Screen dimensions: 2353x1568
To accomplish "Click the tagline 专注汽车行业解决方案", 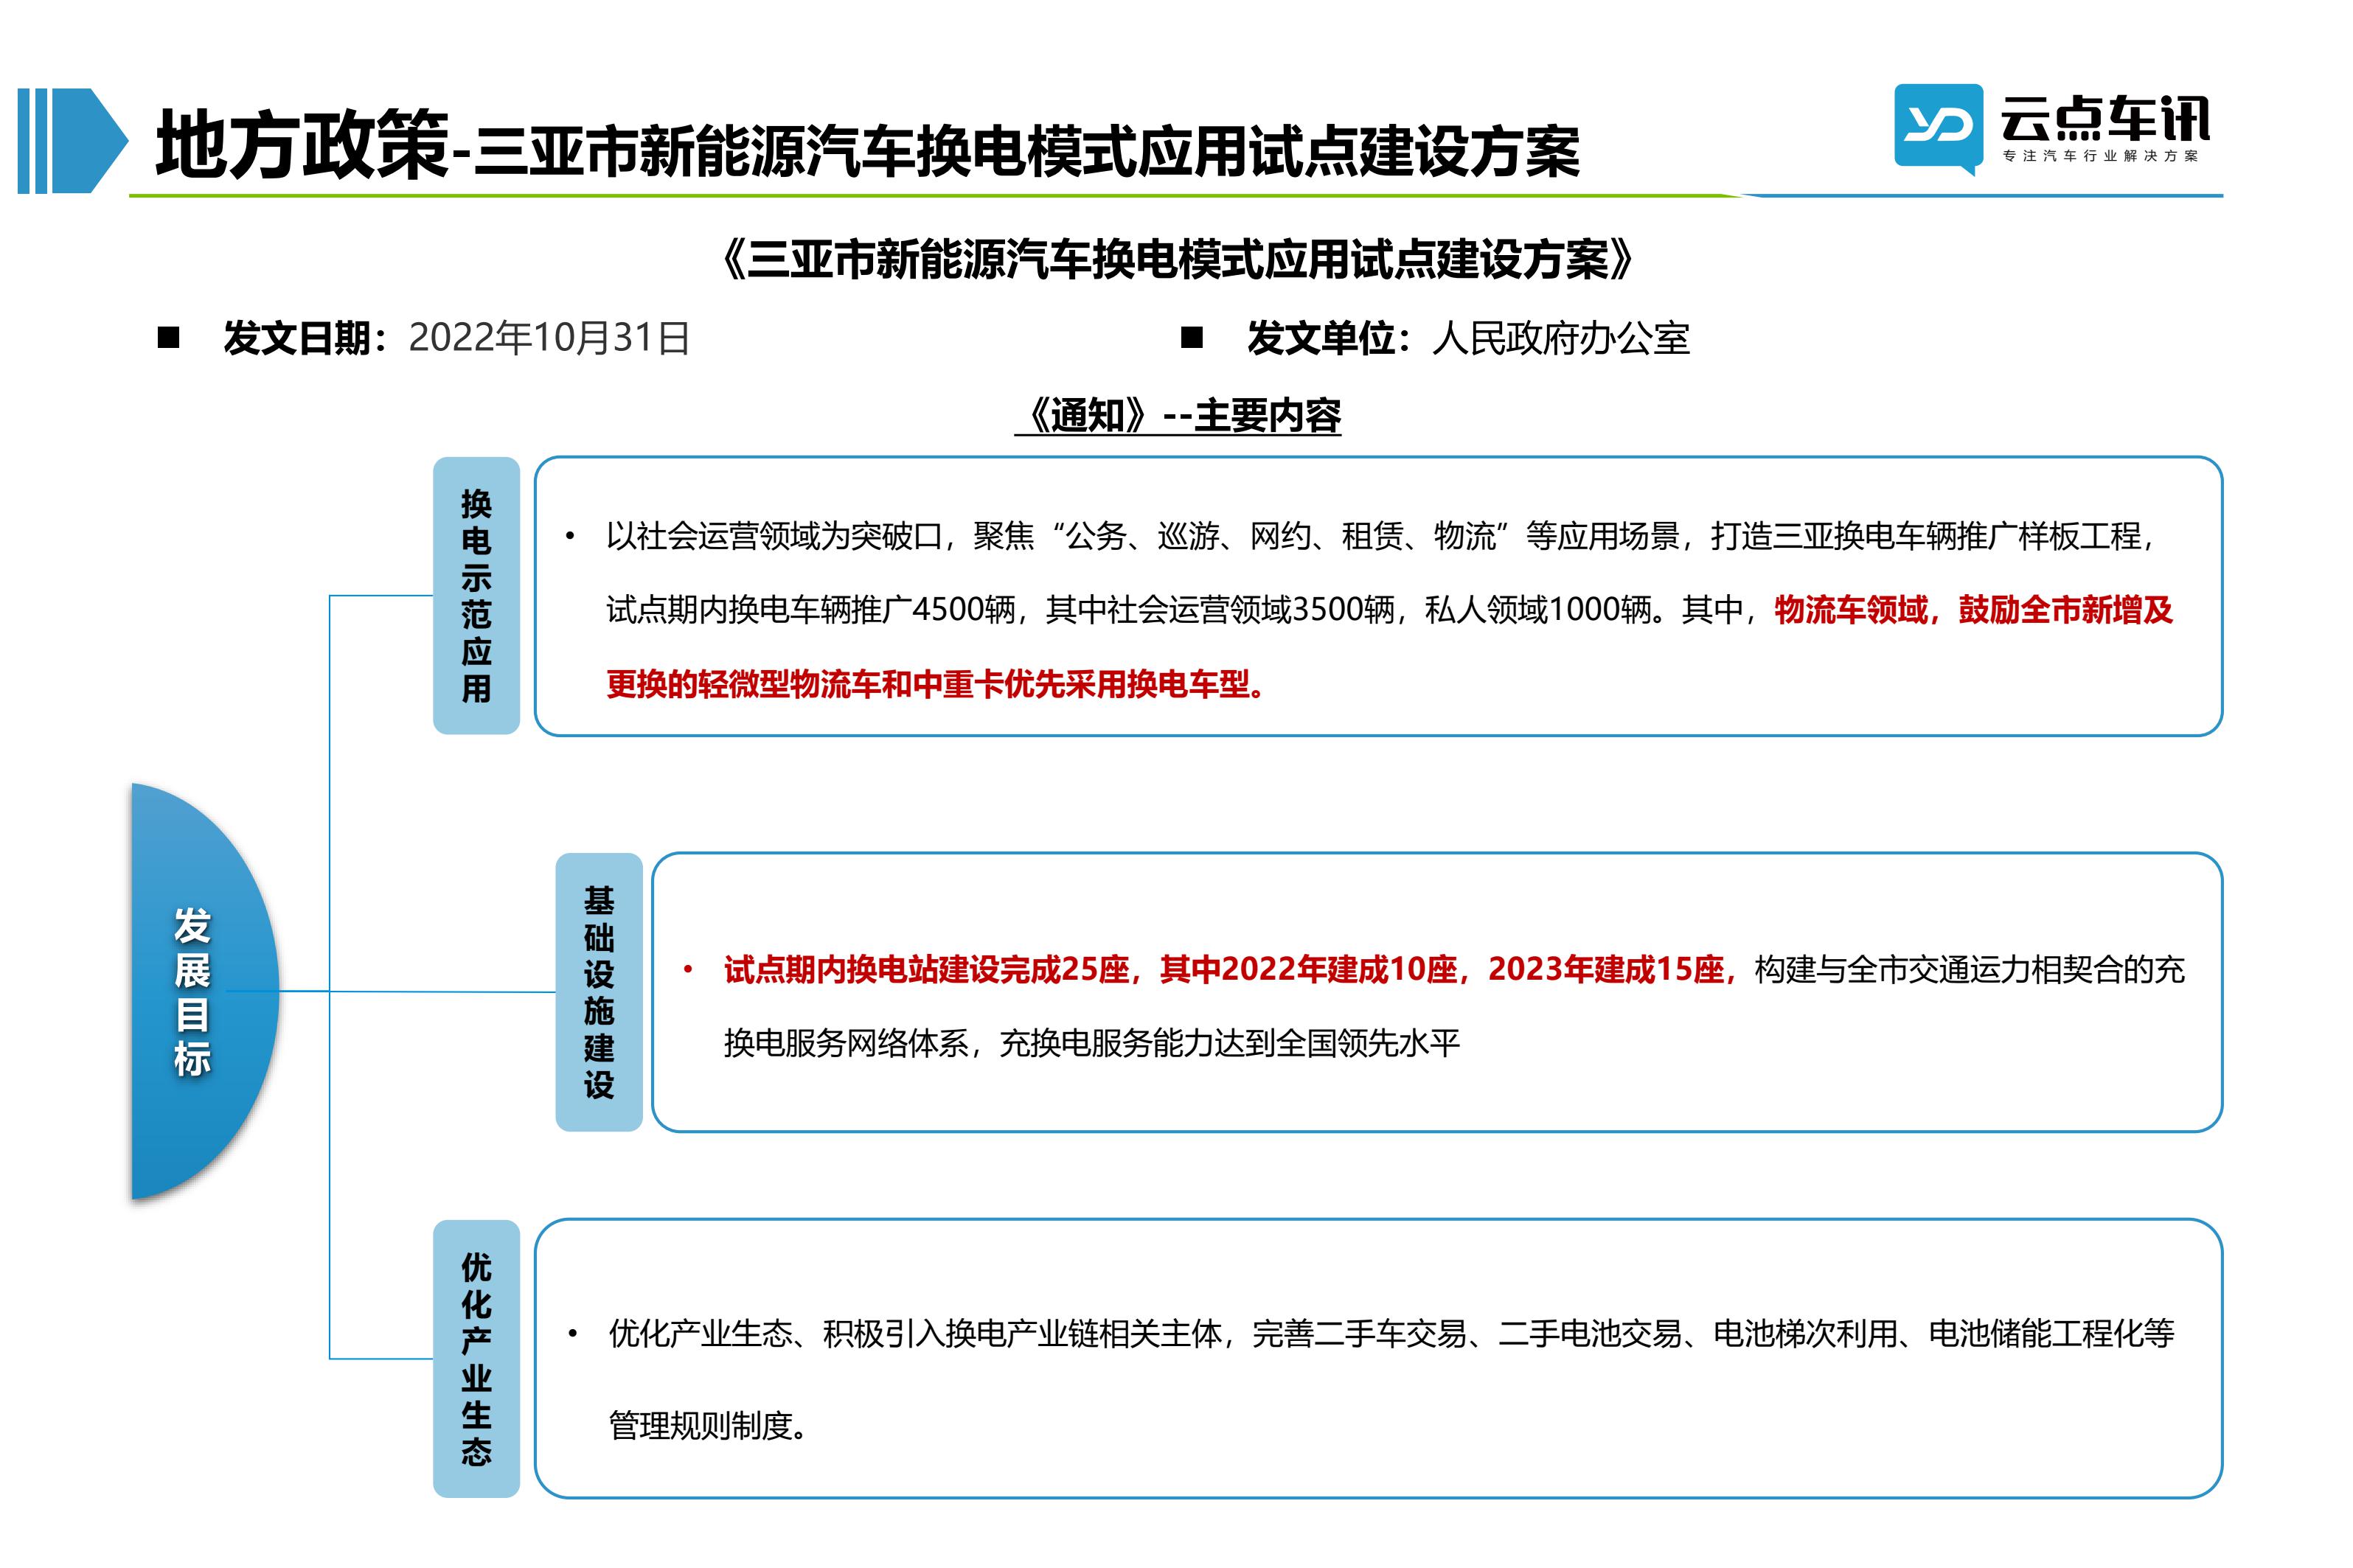I will [x=2101, y=157].
